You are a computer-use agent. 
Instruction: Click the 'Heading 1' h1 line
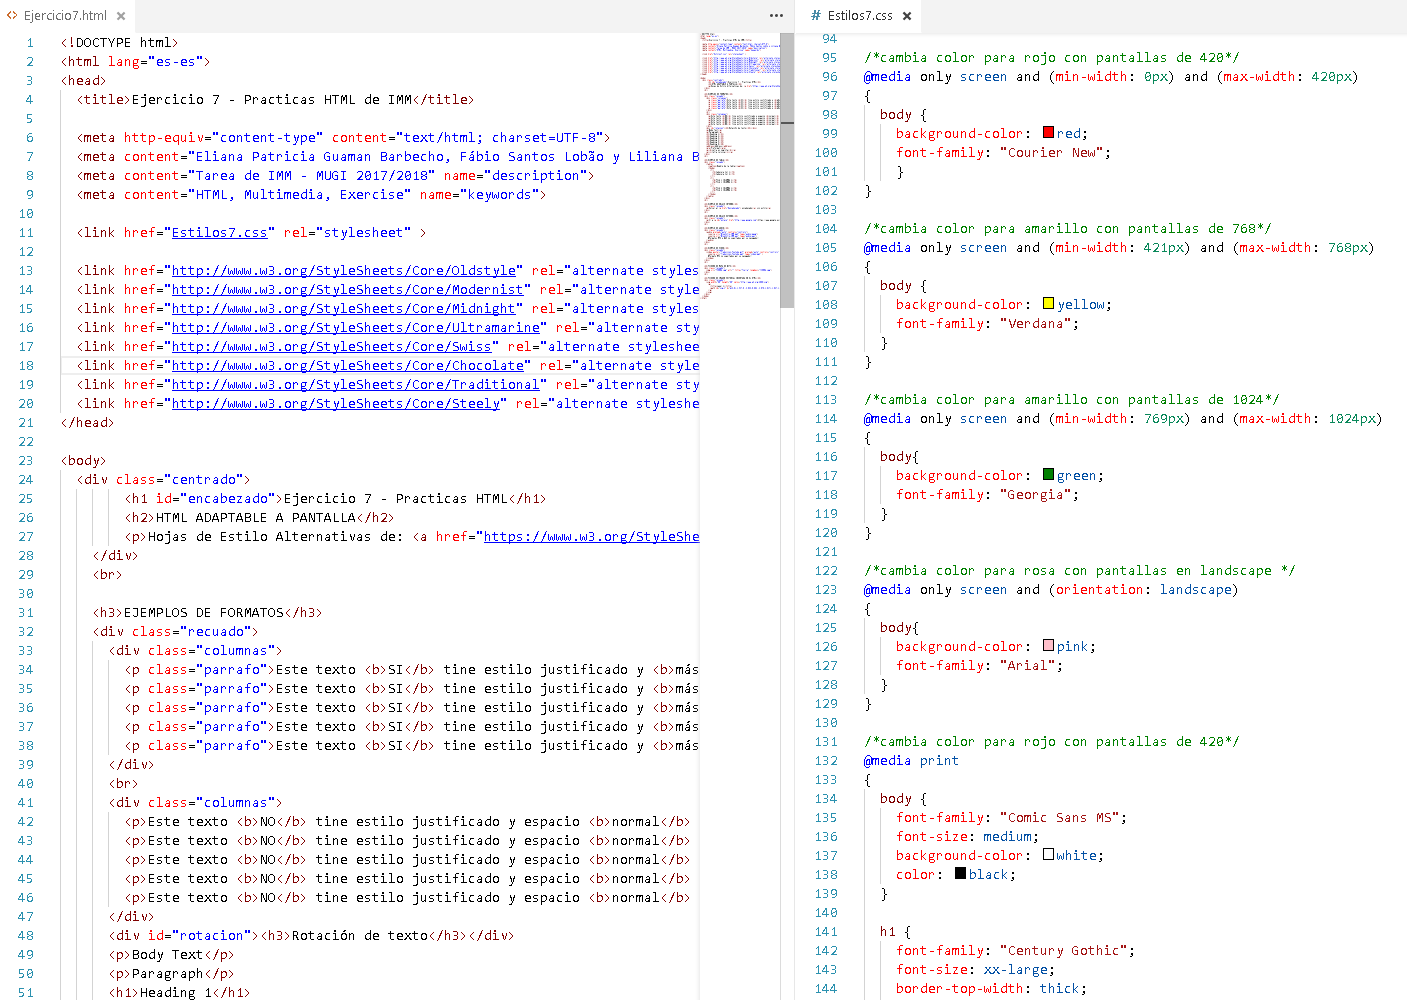pyautogui.click(x=179, y=993)
